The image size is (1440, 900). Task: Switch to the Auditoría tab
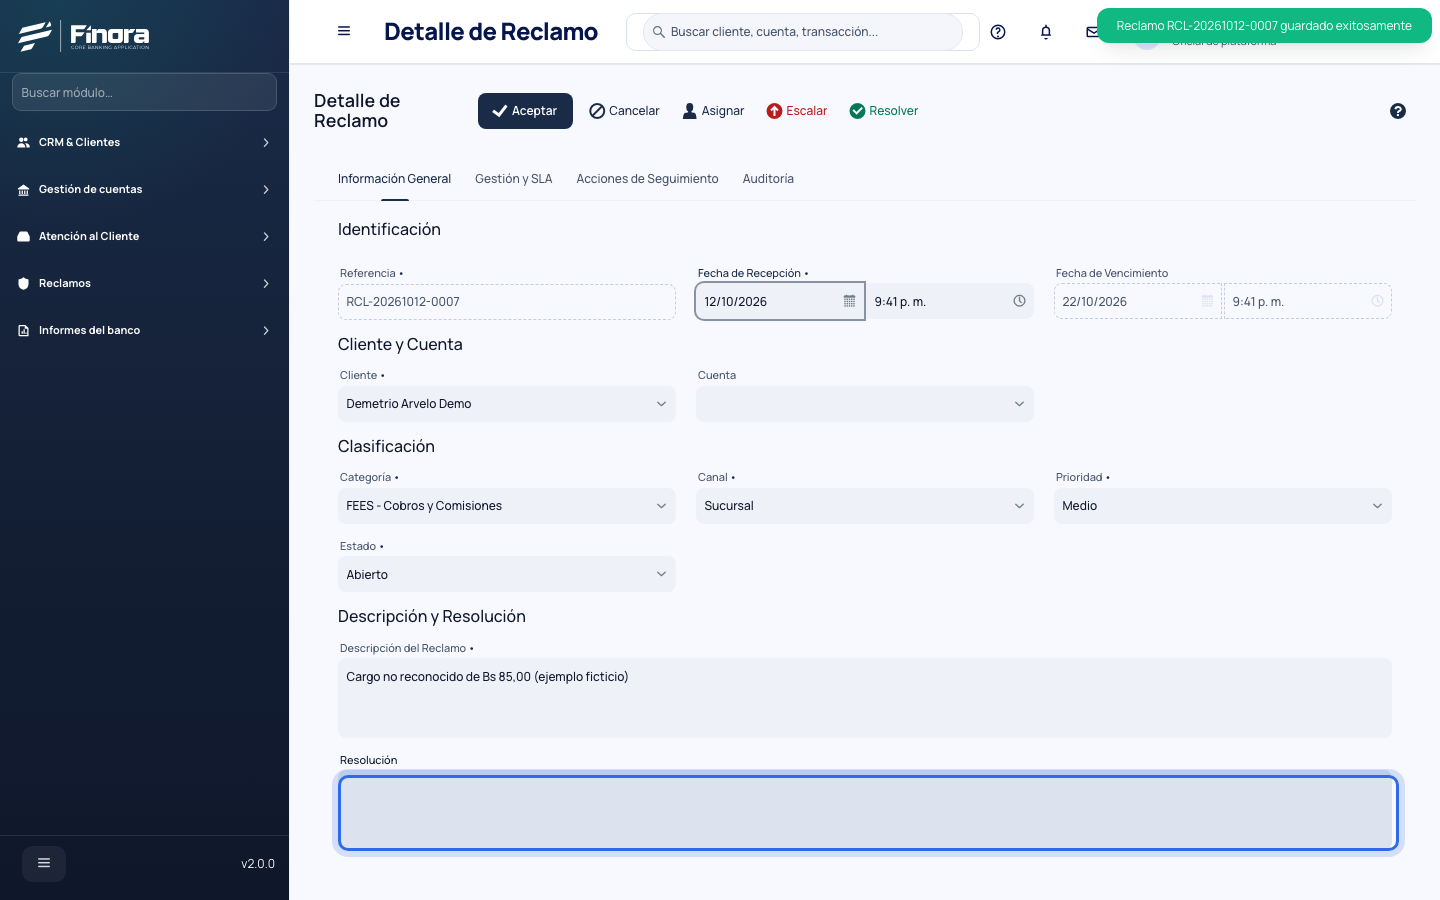pyautogui.click(x=768, y=179)
